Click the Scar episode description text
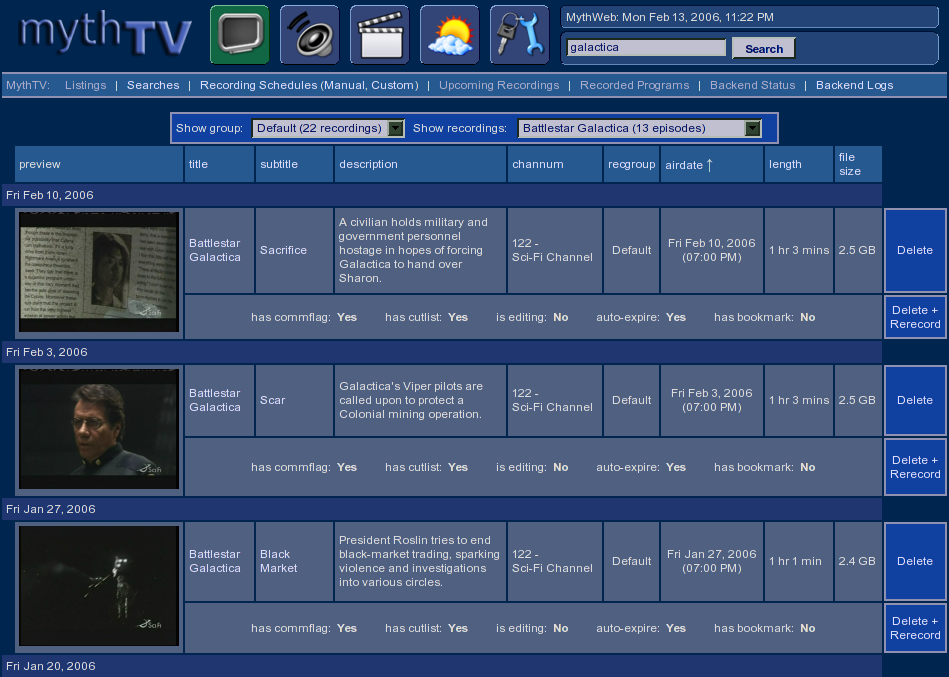949x677 pixels. coord(410,401)
